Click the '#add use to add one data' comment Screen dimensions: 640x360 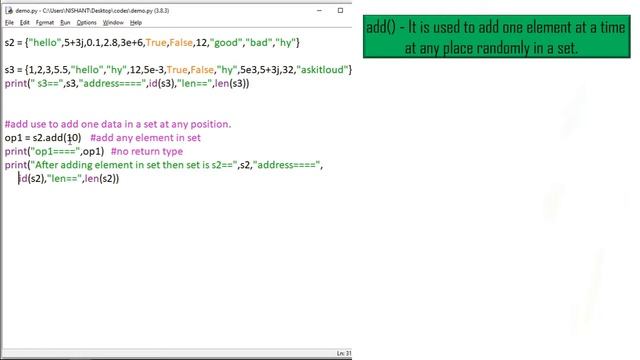tap(118, 124)
